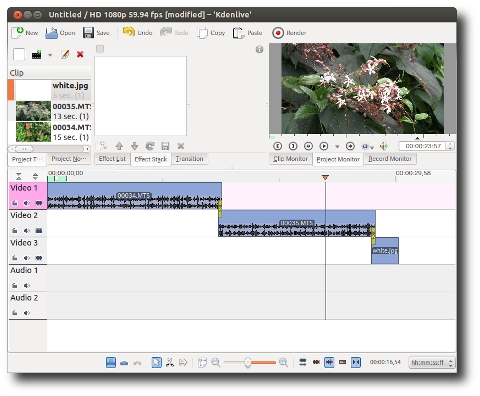Hide video on the Video 1 track
This screenshot has width=480, height=396.
click(39, 203)
